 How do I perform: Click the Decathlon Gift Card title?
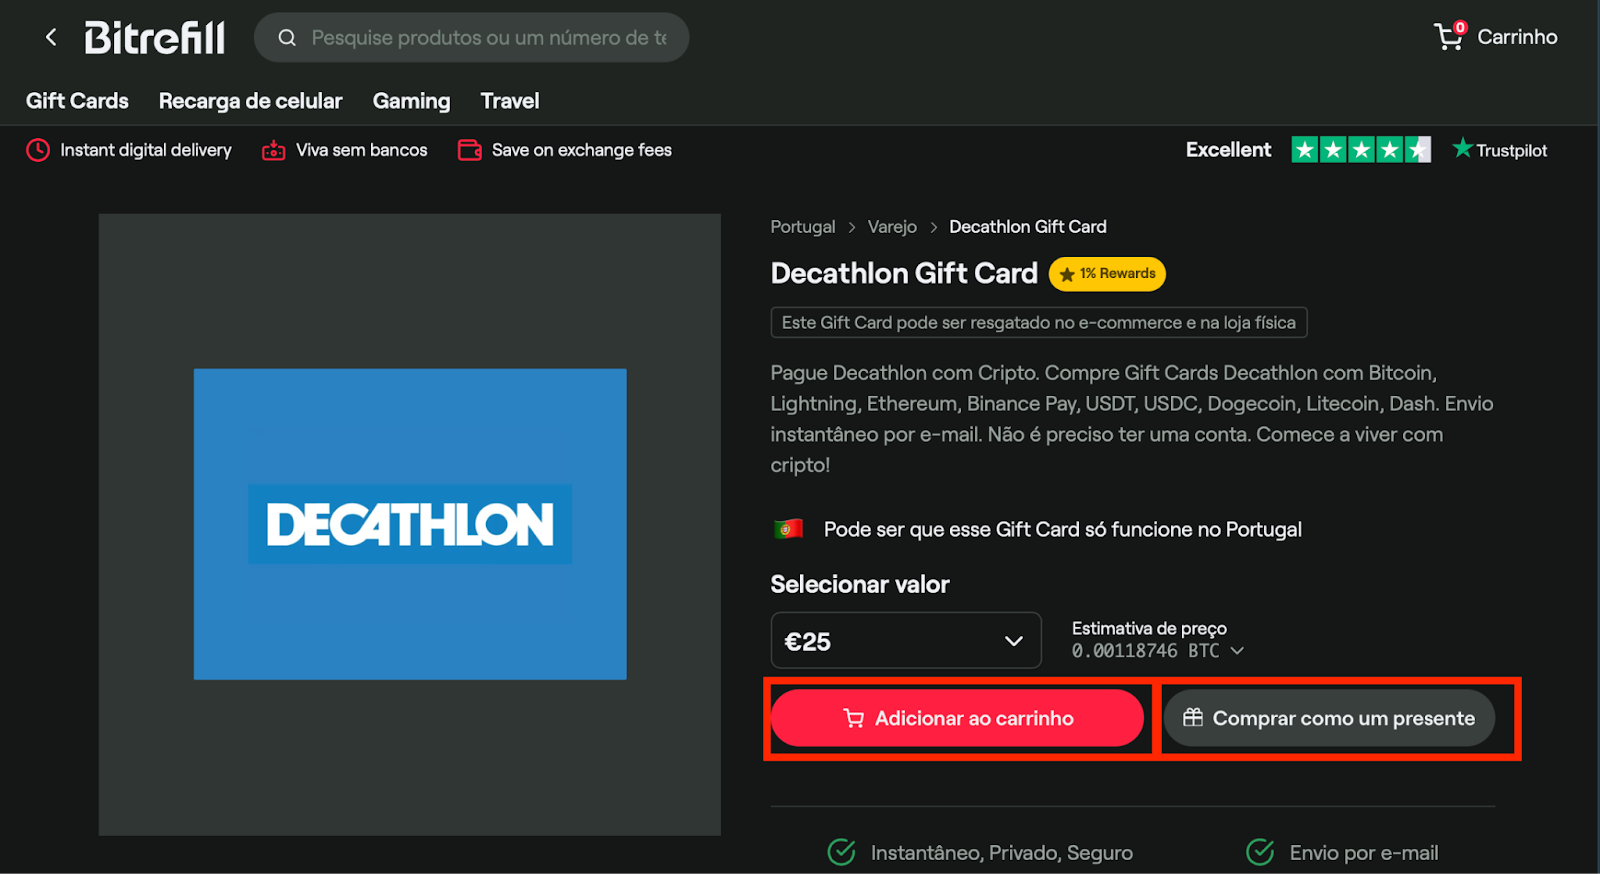904,273
